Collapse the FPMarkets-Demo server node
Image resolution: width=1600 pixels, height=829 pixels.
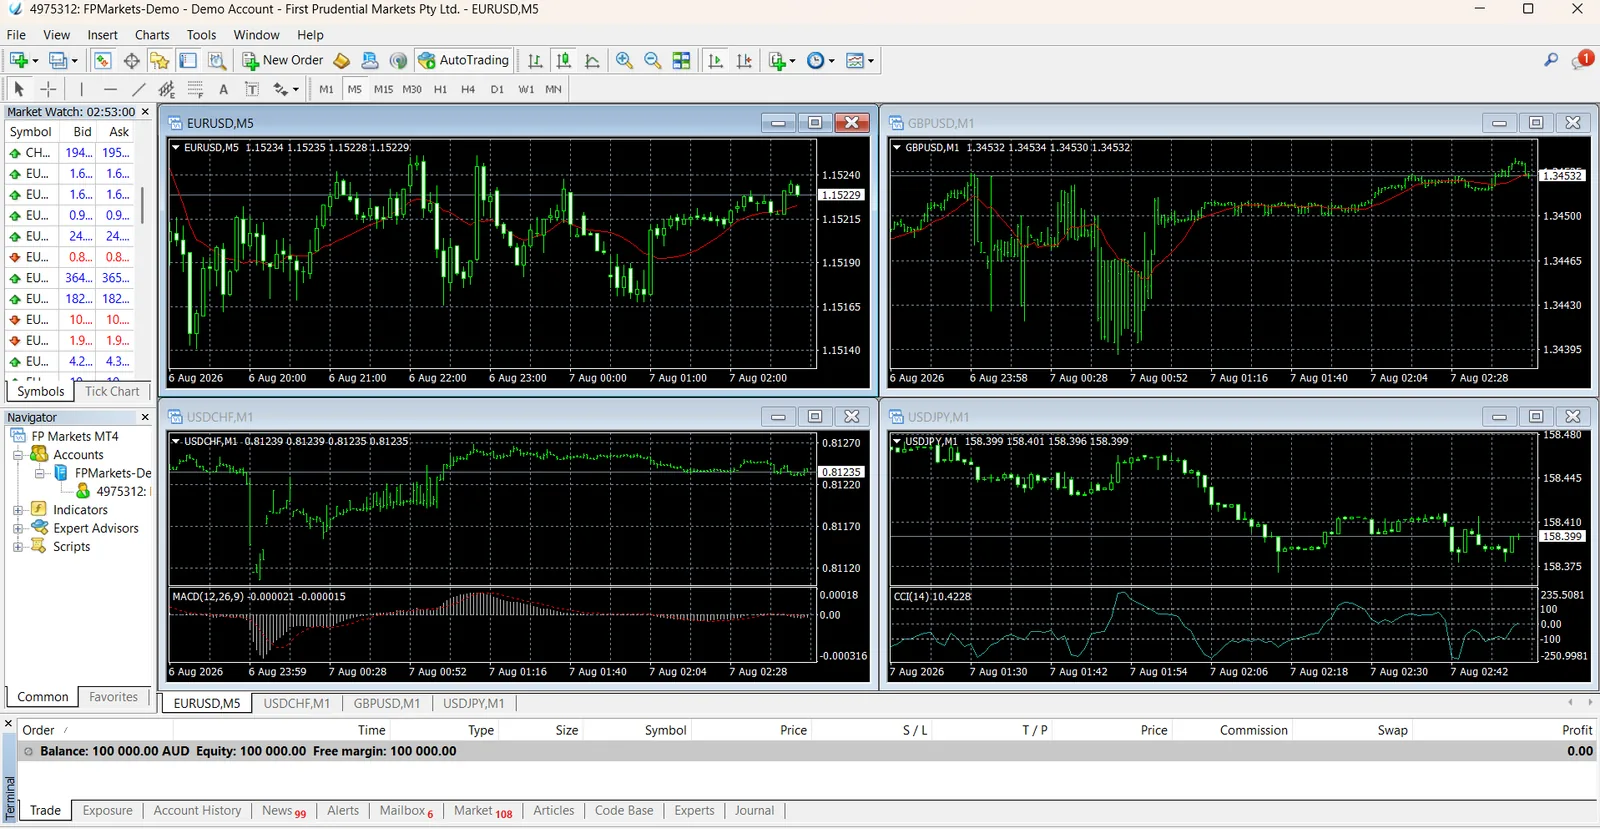40,473
